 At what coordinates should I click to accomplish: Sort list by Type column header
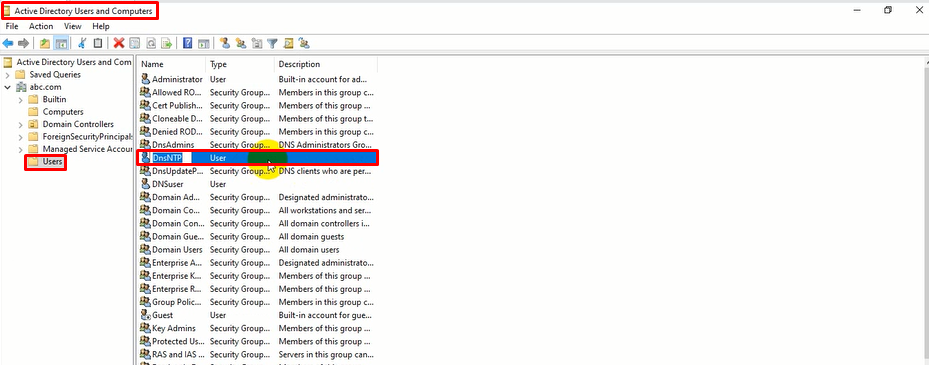(x=240, y=64)
